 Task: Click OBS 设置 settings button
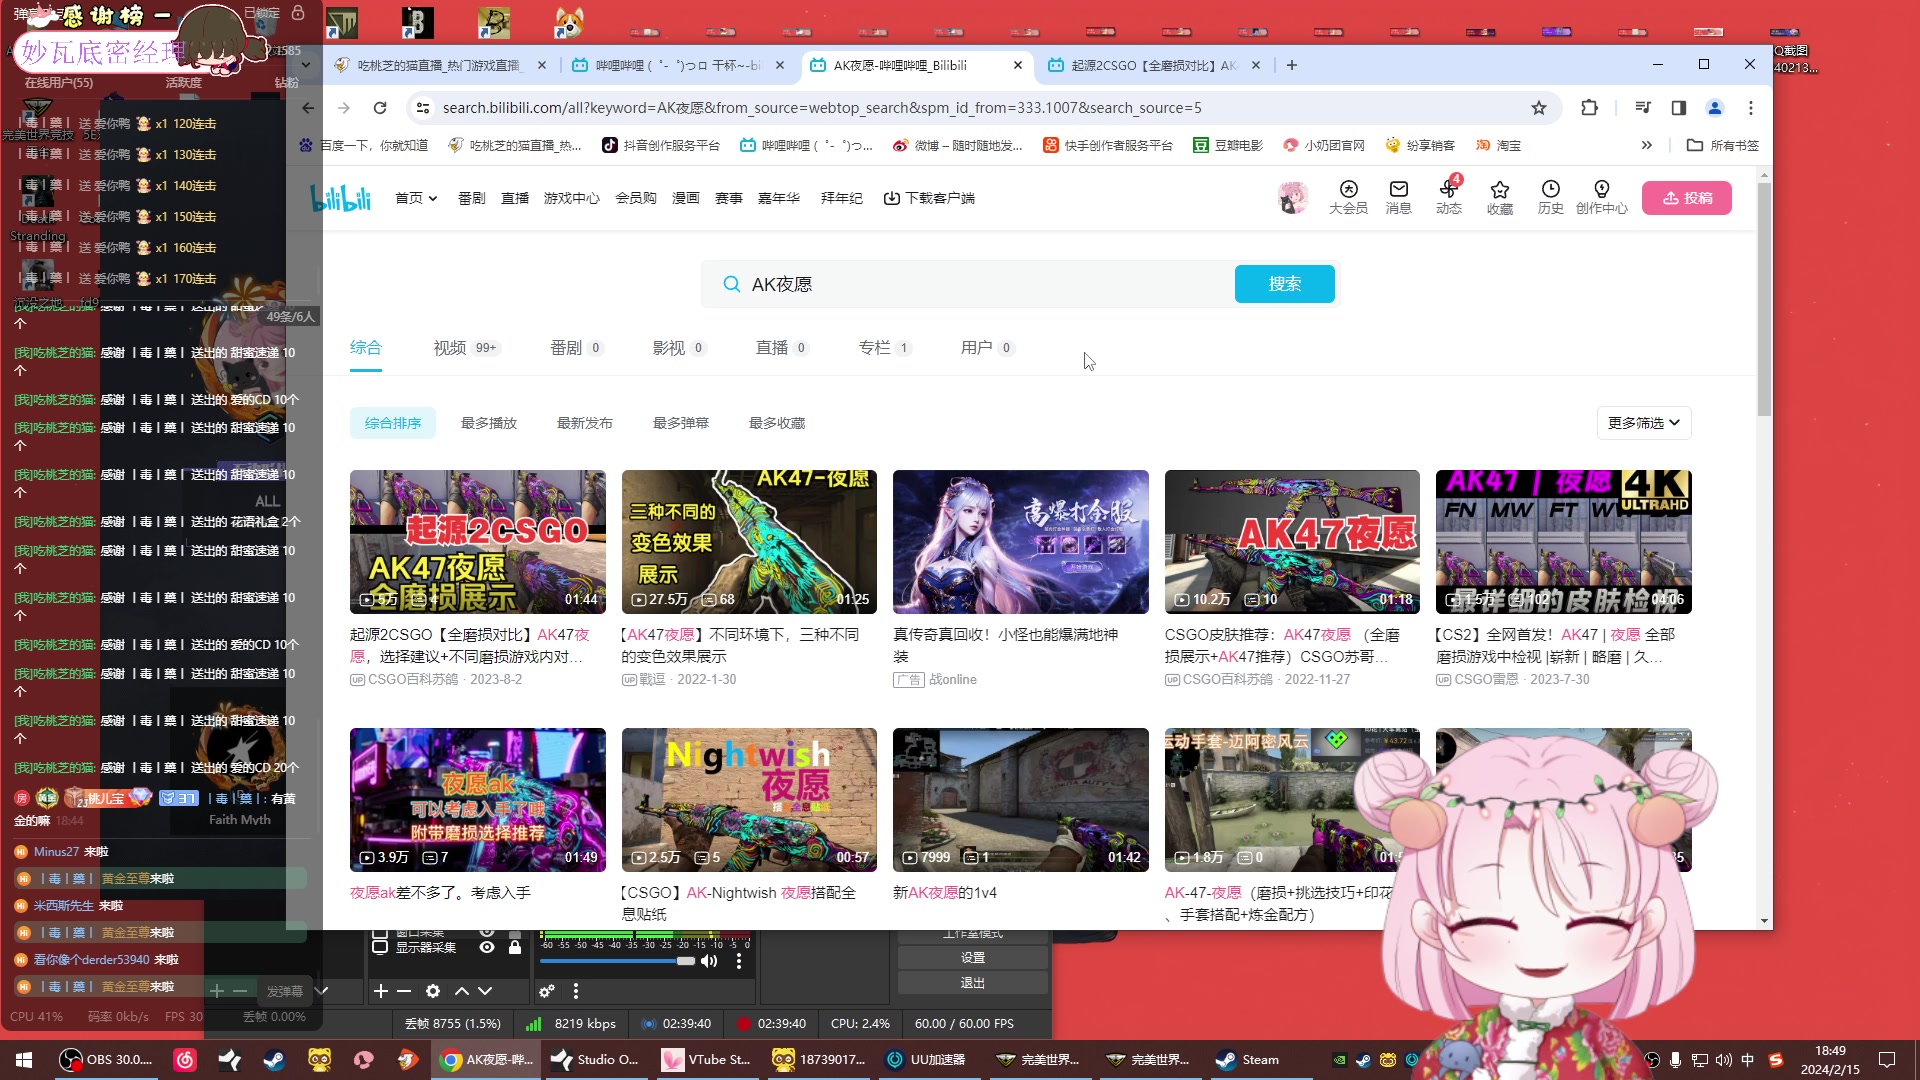pos(972,958)
